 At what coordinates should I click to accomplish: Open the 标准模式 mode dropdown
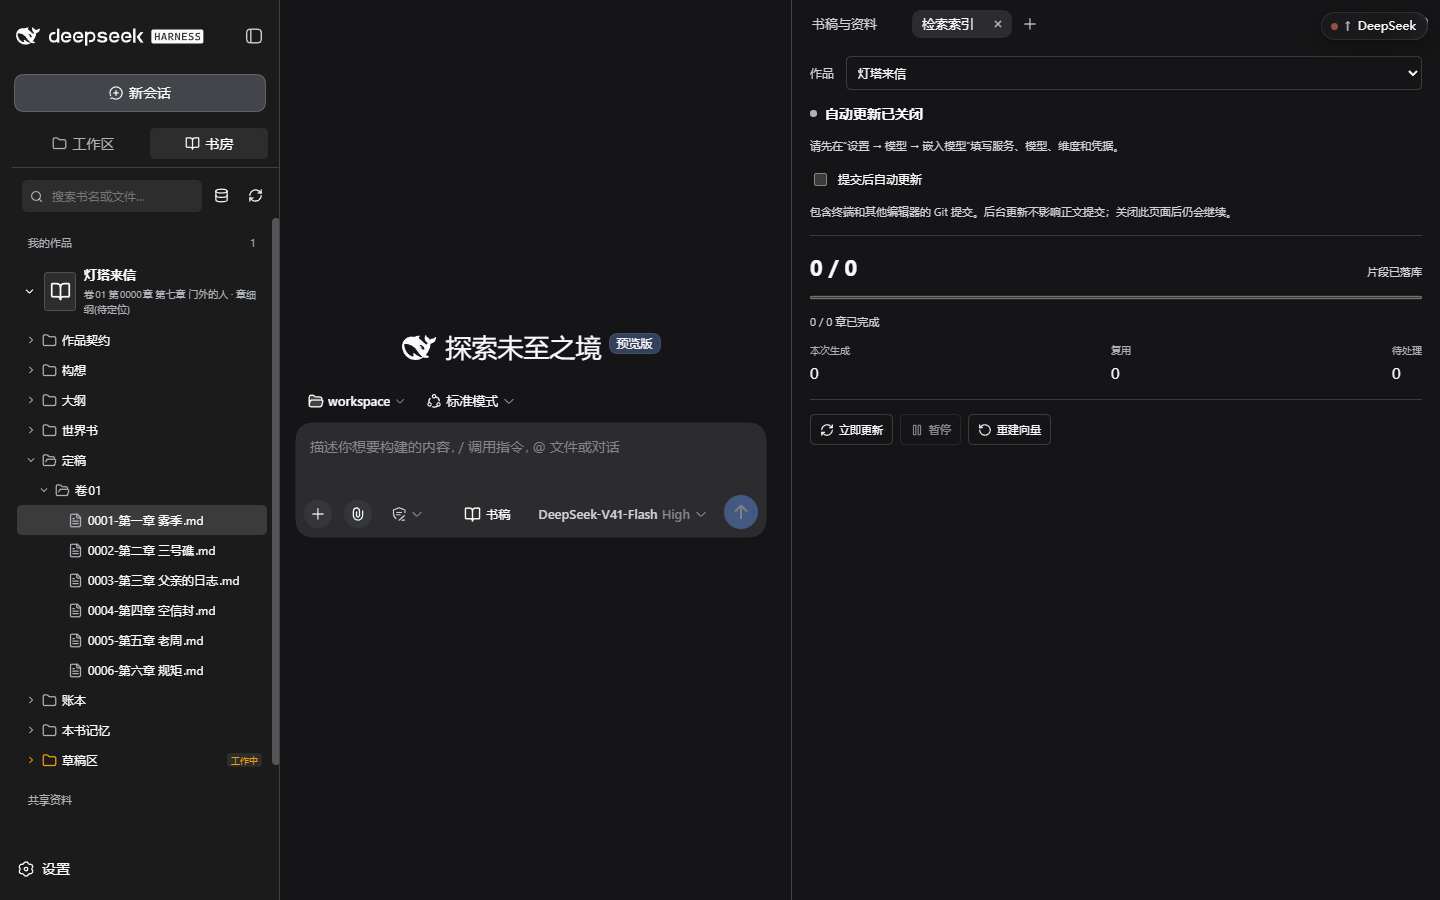click(470, 401)
